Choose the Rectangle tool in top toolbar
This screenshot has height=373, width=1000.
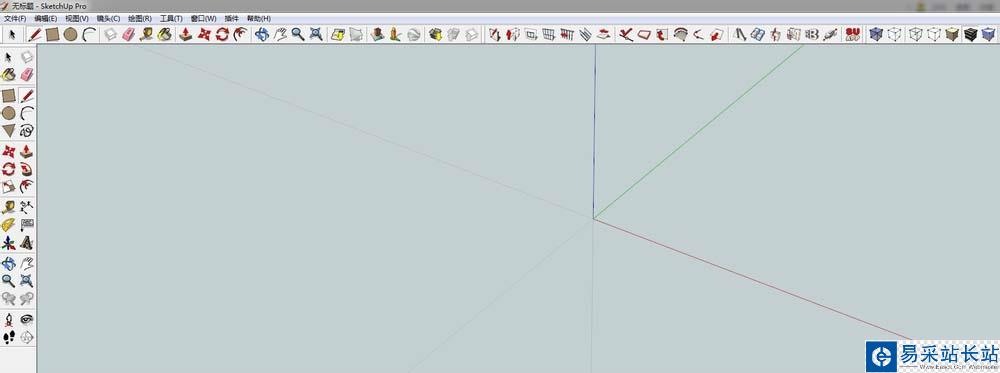52,34
